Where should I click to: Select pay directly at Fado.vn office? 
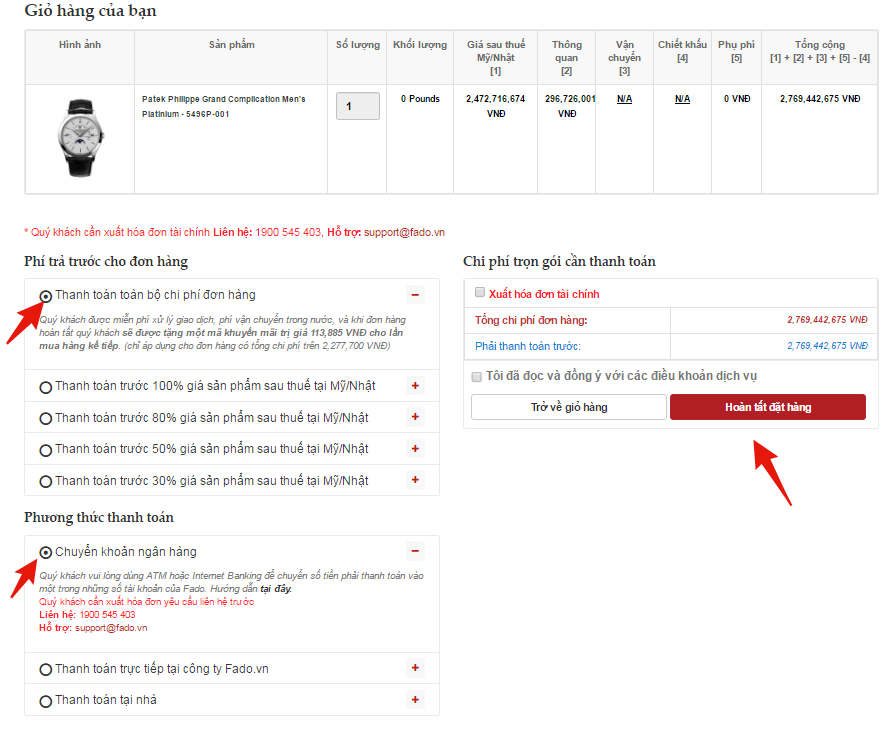(x=46, y=670)
